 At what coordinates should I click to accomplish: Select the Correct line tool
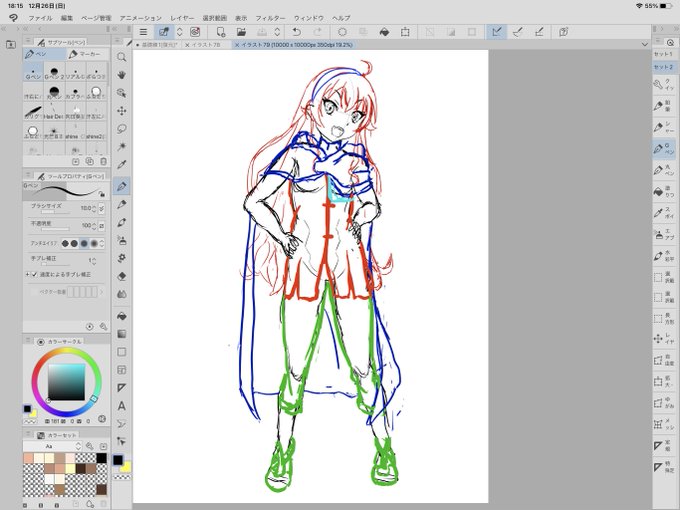coord(122,424)
